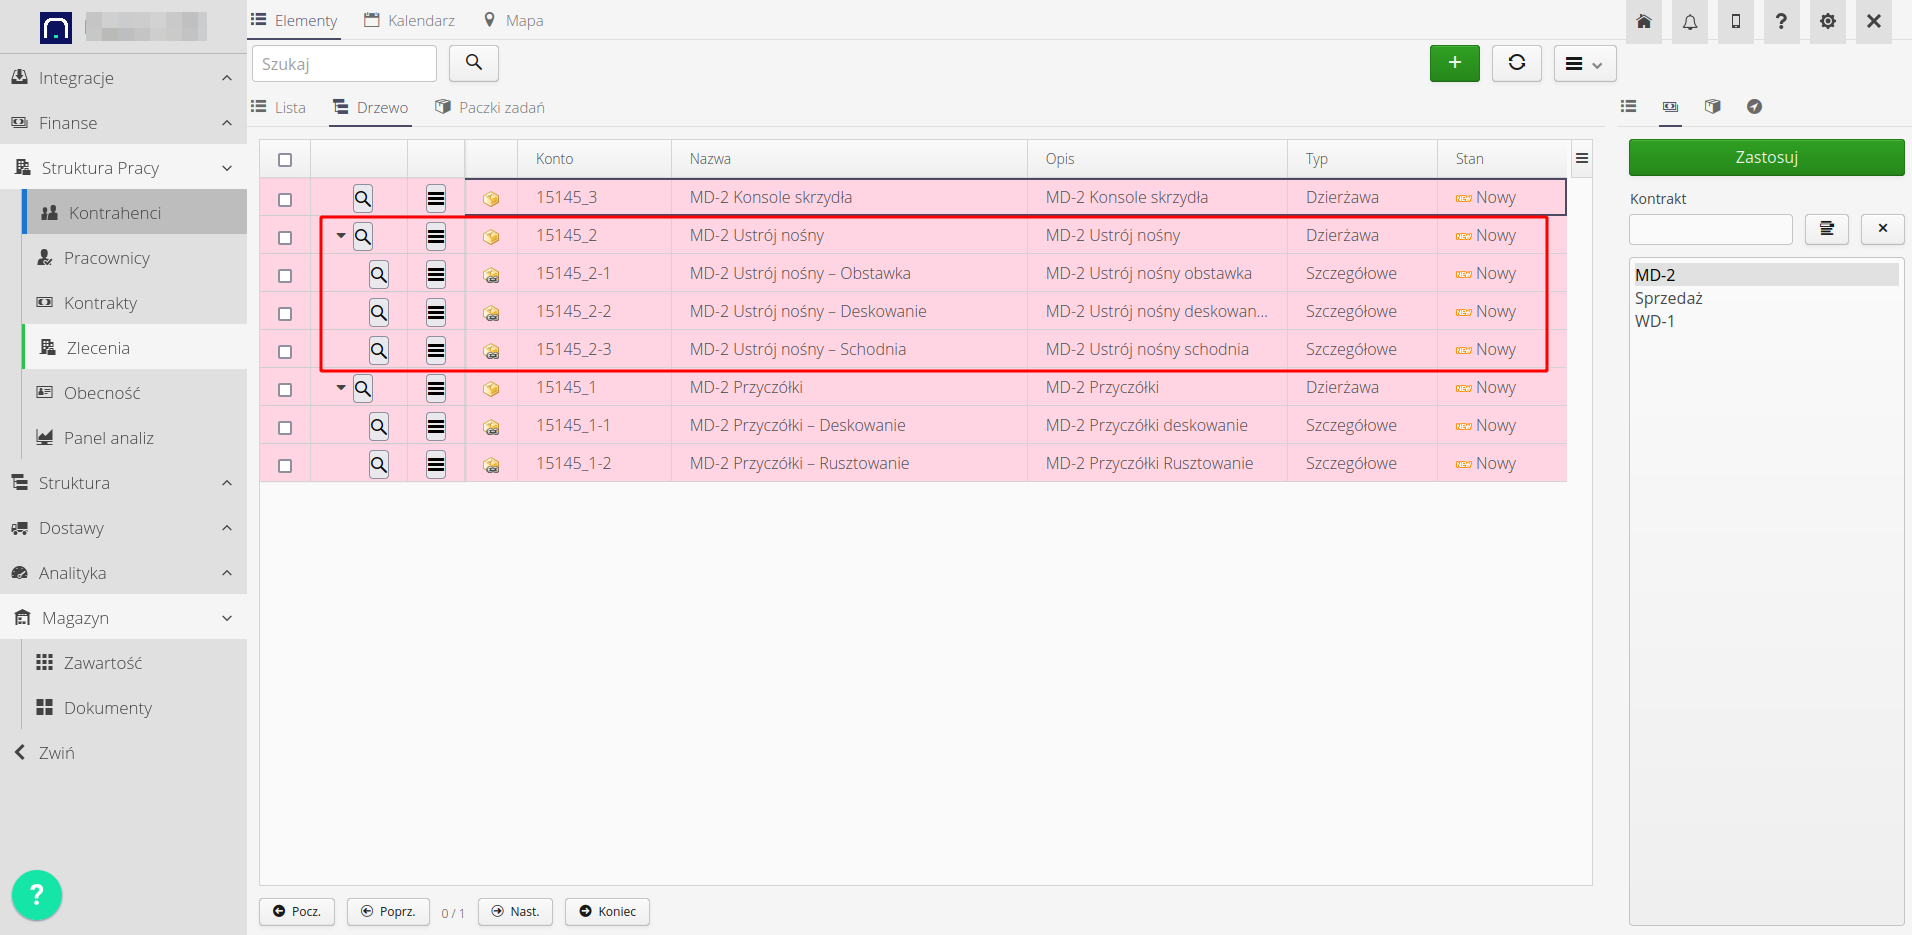Check the 15145_1-2 row checkbox

285,466
